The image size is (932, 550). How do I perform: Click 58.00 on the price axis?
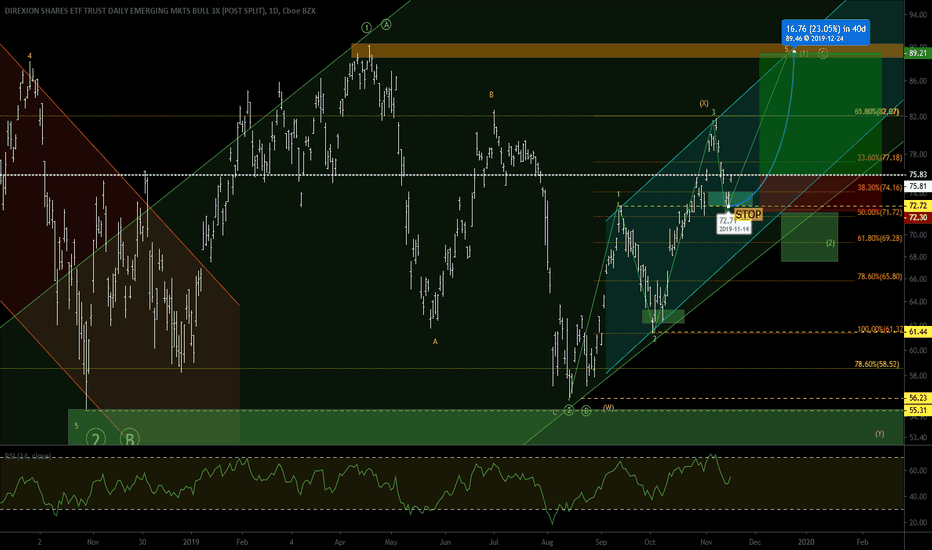click(x=918, y=376)
